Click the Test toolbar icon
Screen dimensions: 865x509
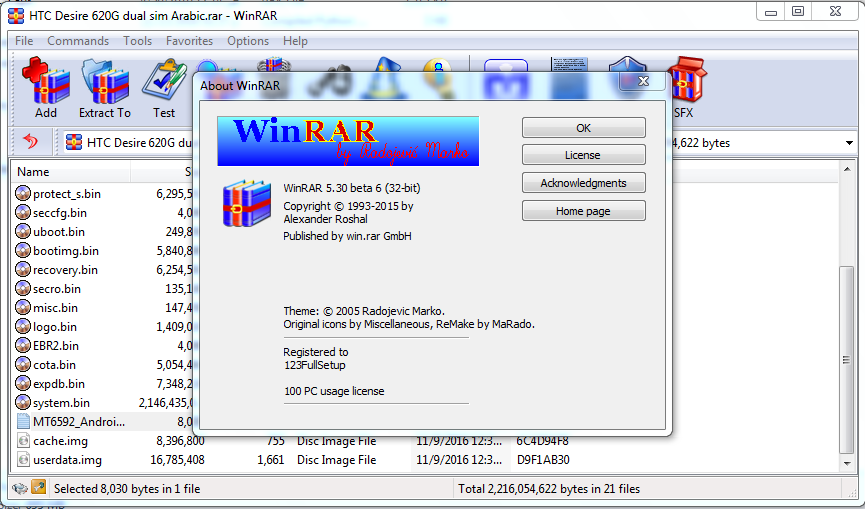click(x=164, y=81)
